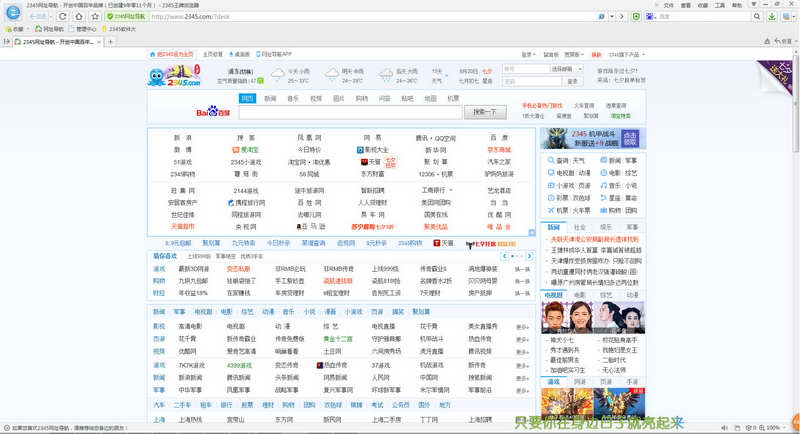This screenshot has width=800, height=434.
Task: Click the speaker volume icon in status bar
Action: pos(725,427)
